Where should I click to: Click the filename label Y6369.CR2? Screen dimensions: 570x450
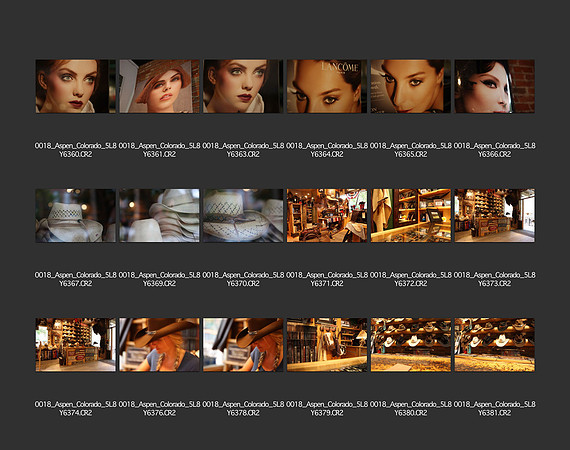[x=159, y=279]
